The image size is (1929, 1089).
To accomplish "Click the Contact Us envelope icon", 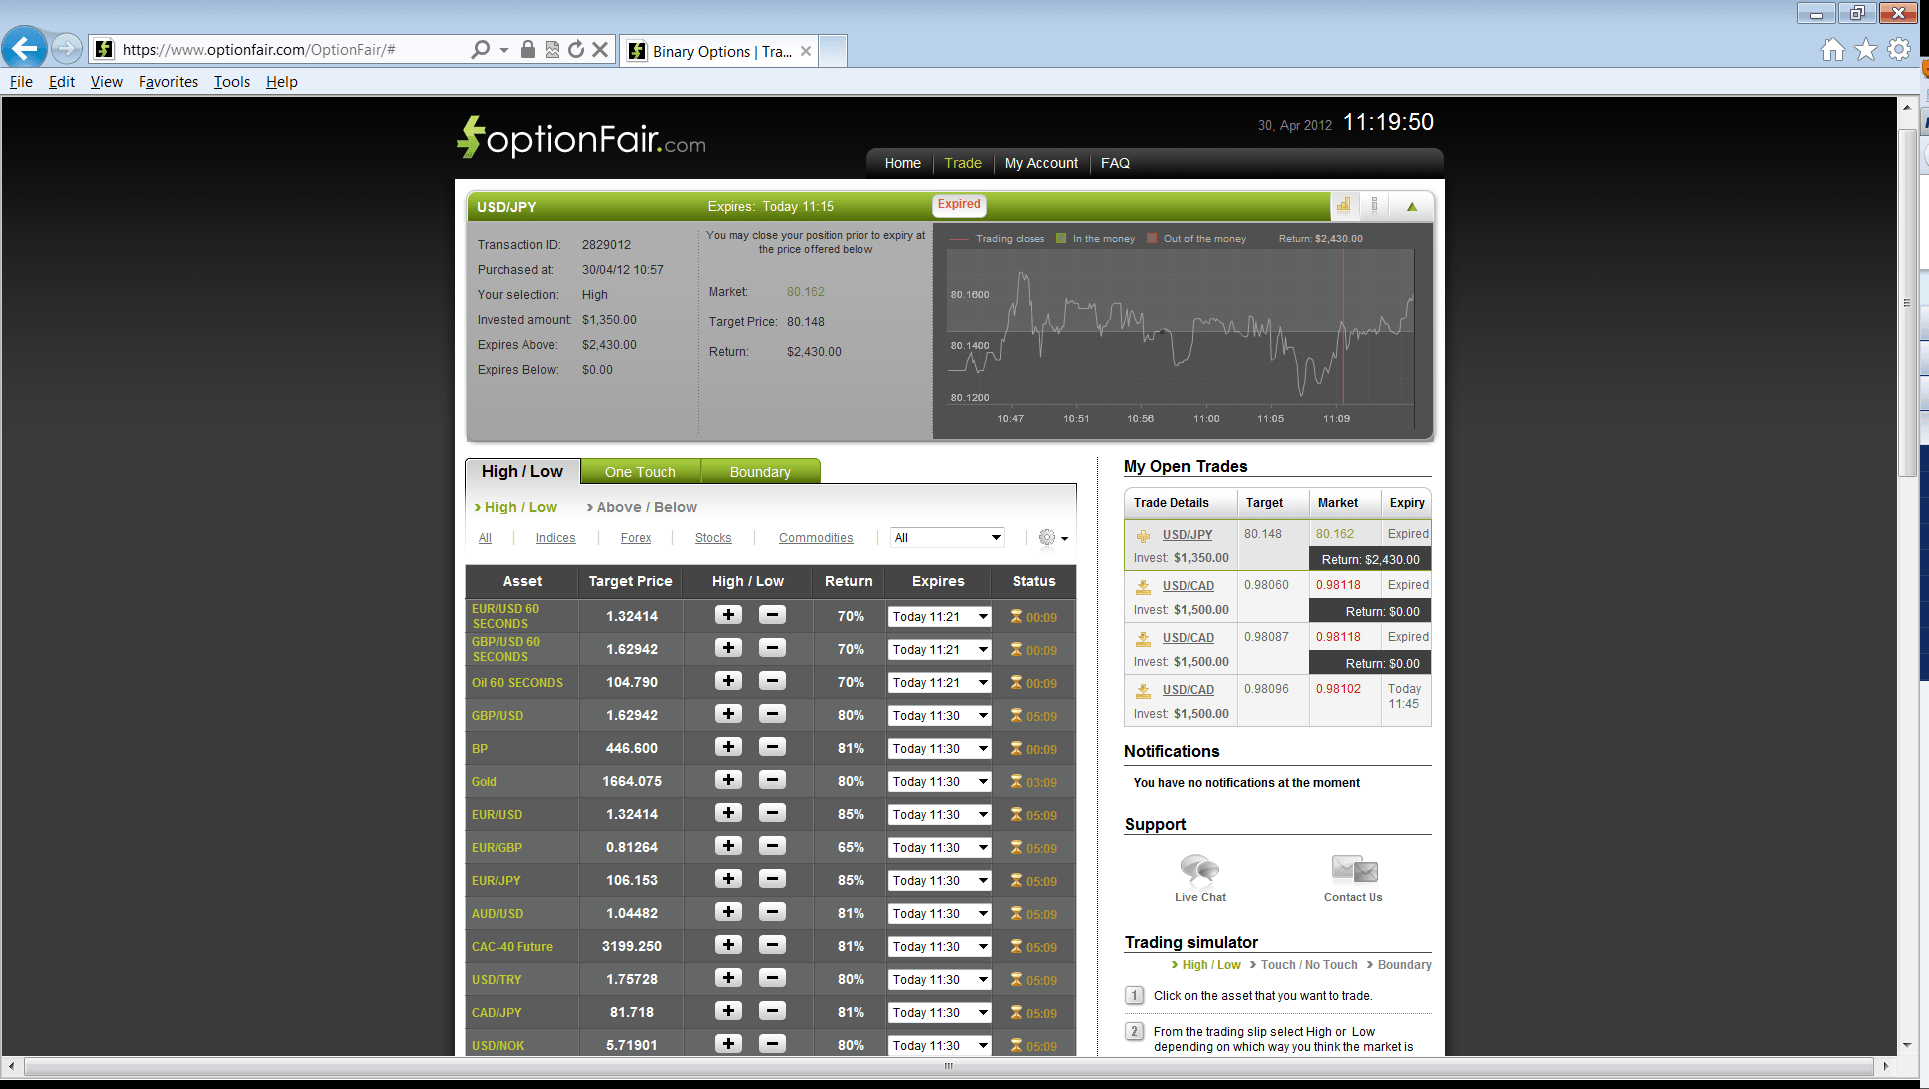I will 1353,869.
